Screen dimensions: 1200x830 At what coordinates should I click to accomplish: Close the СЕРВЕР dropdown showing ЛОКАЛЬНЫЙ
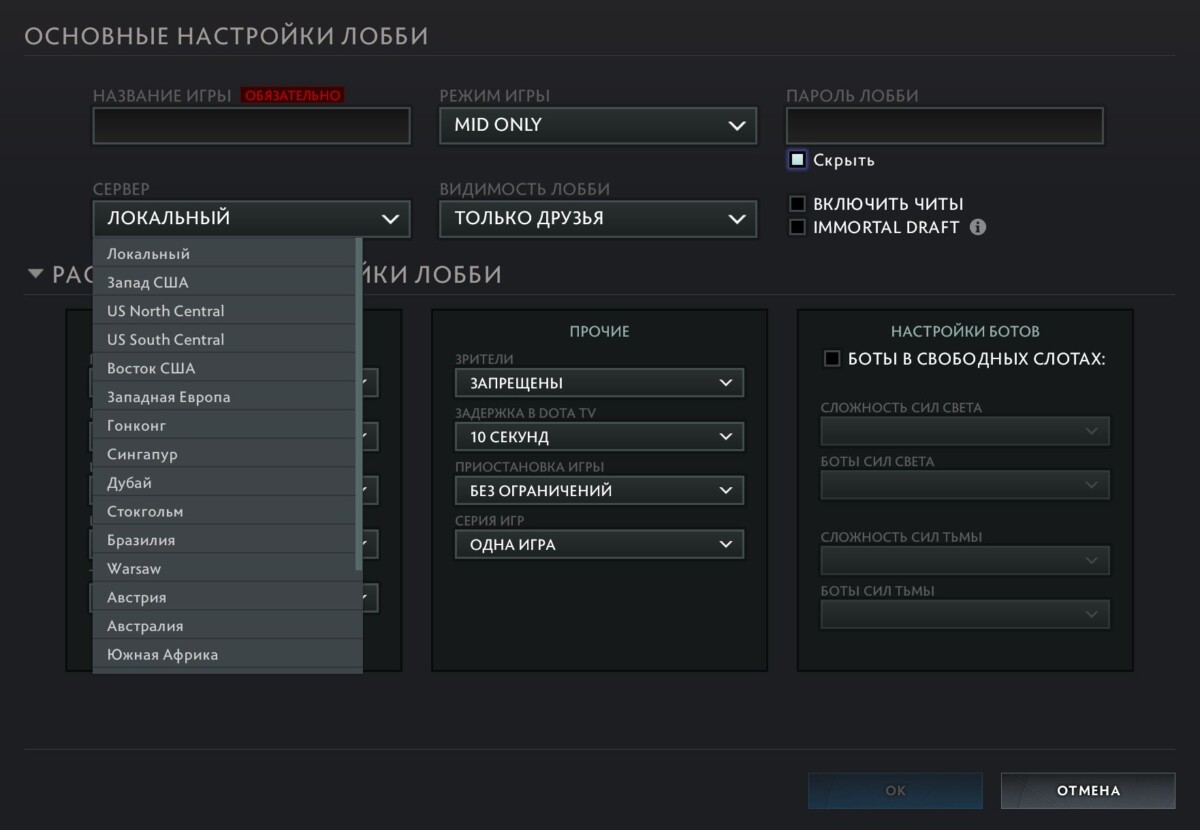pyautogui.click(x=251, y=218)
